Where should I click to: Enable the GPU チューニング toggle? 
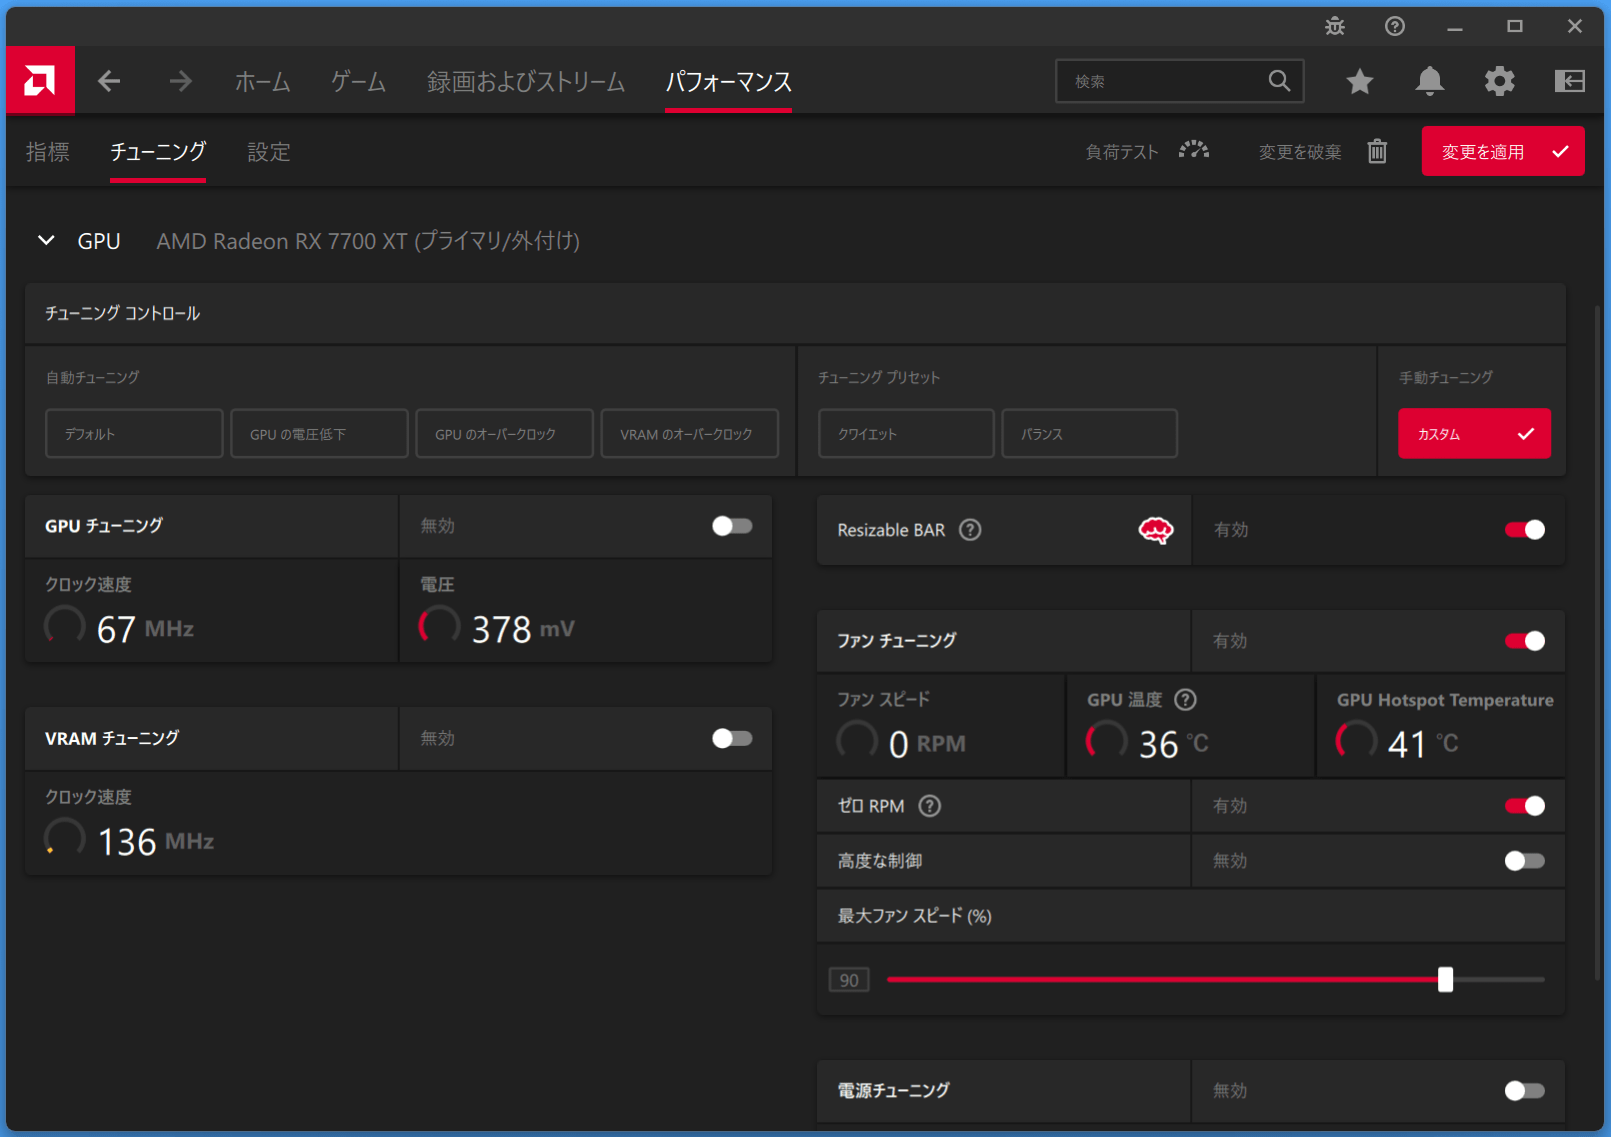click(732, 526)
